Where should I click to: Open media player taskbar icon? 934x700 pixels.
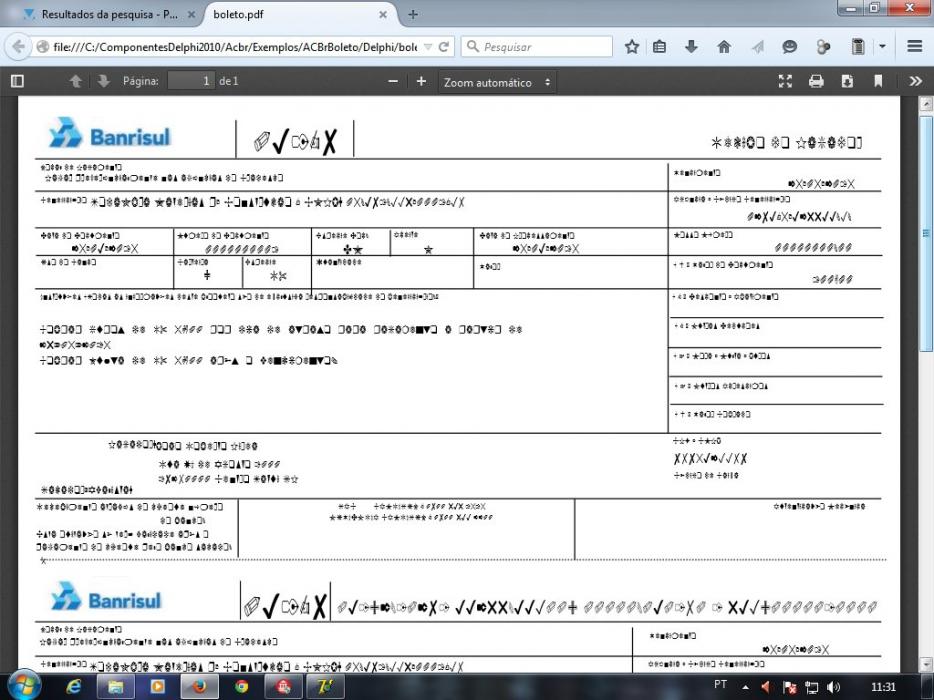tap(157, 687)
